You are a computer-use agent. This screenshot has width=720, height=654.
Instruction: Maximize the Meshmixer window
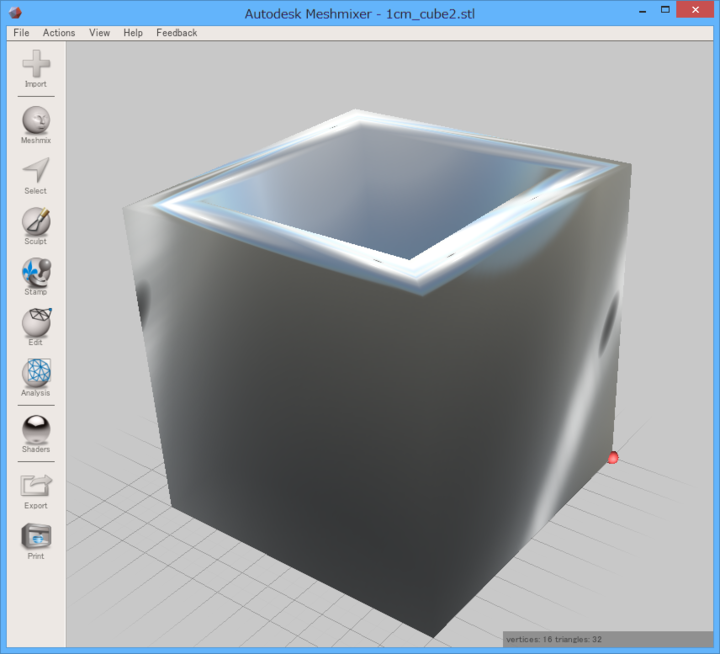click(x=665, y=10)
